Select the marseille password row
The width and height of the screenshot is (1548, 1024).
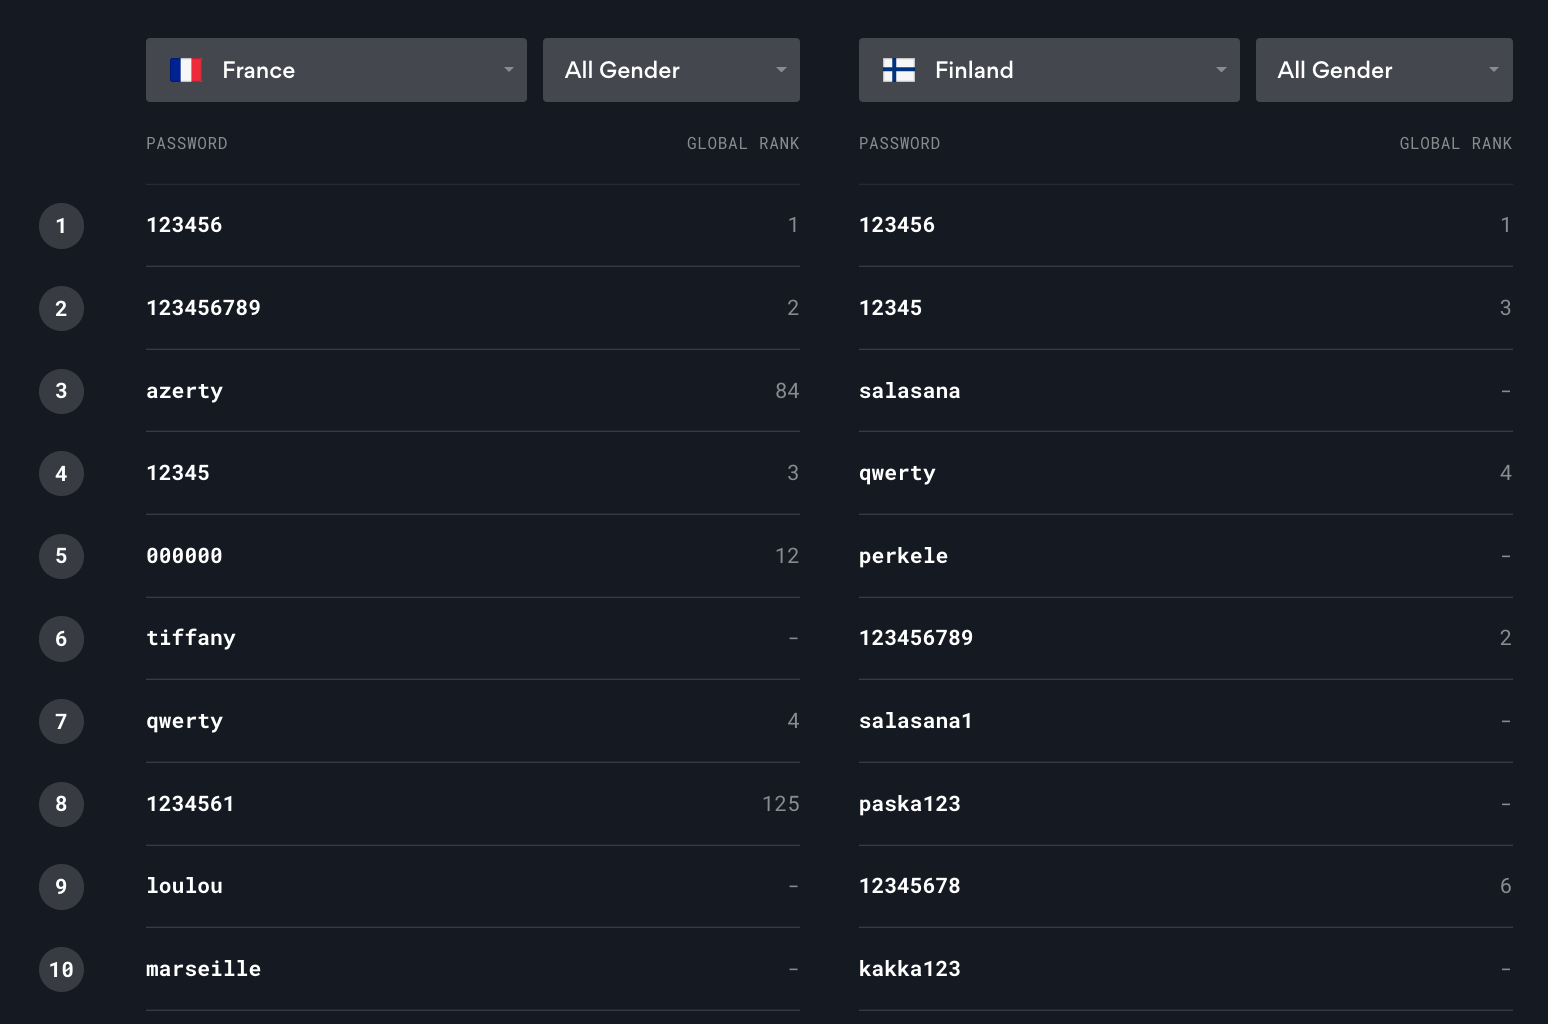pos(473,969)
